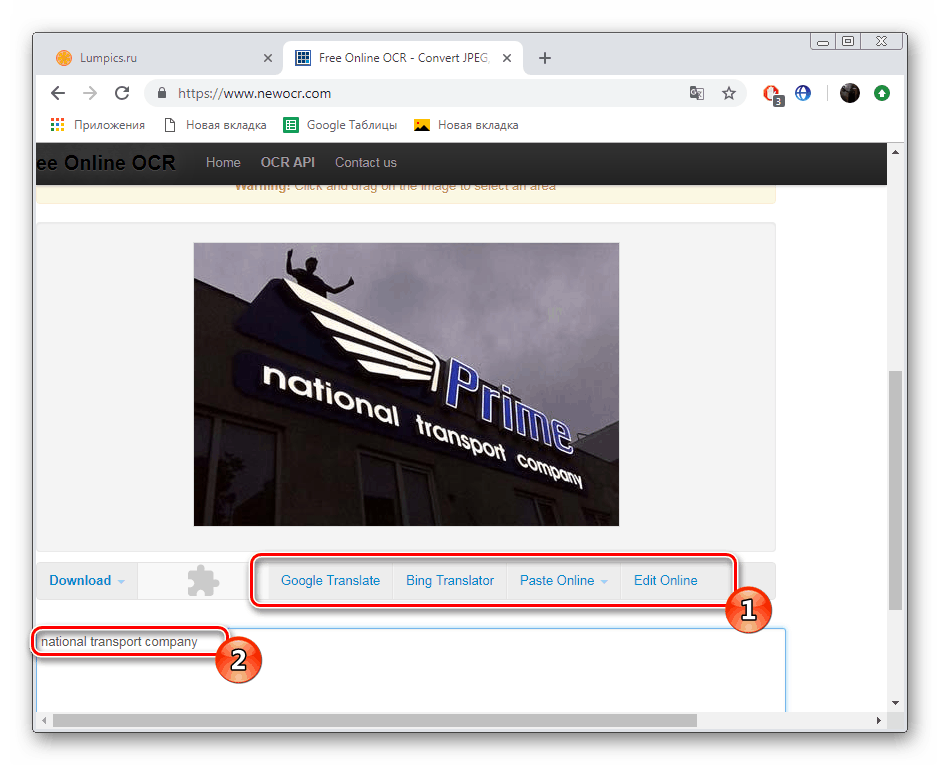Screen dimensions: 940x765
Task: Close the Free Online OCR tab
Action: click(507, 58)
